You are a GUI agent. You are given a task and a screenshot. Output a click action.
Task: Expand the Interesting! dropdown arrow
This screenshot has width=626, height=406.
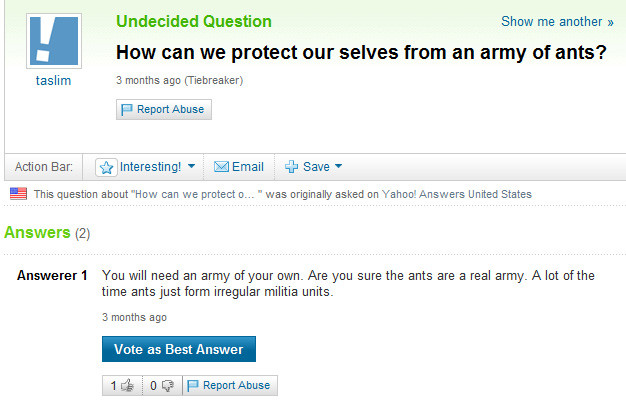point(191,167)
